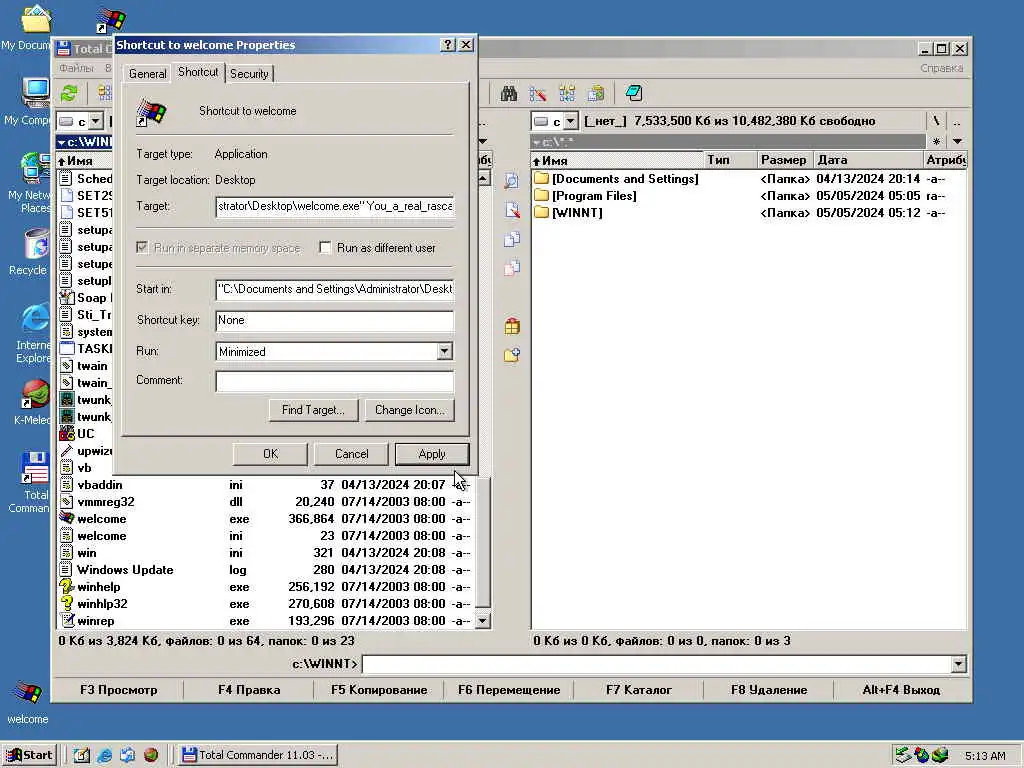Click the multi-rename tool icon in toolbar
The width and height of the screenshot is (1024, 768).
(x=537, y=93)
